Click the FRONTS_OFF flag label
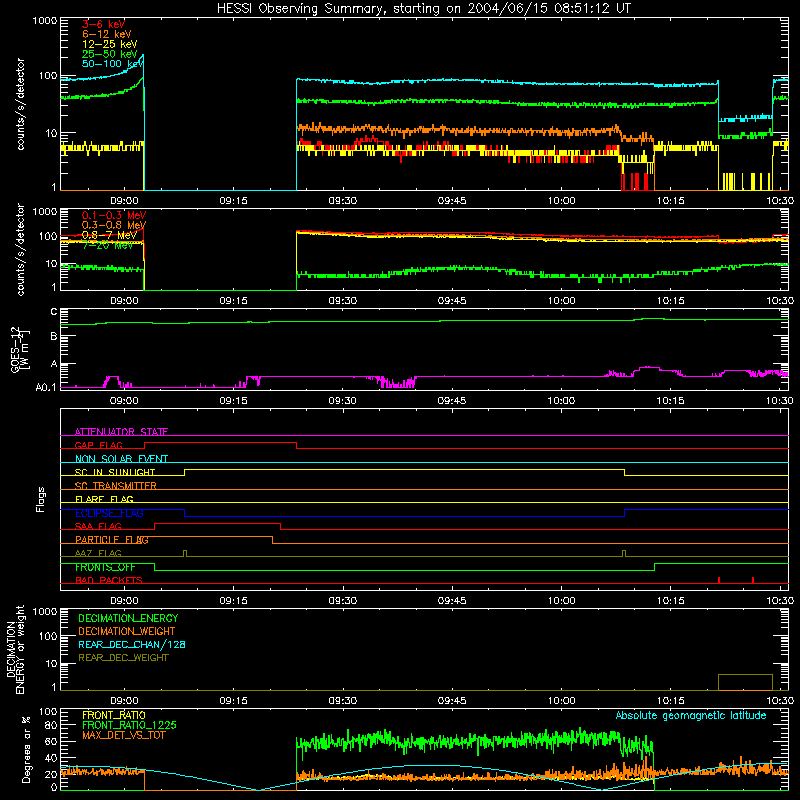The image size is (800, 800). point(105,567)
